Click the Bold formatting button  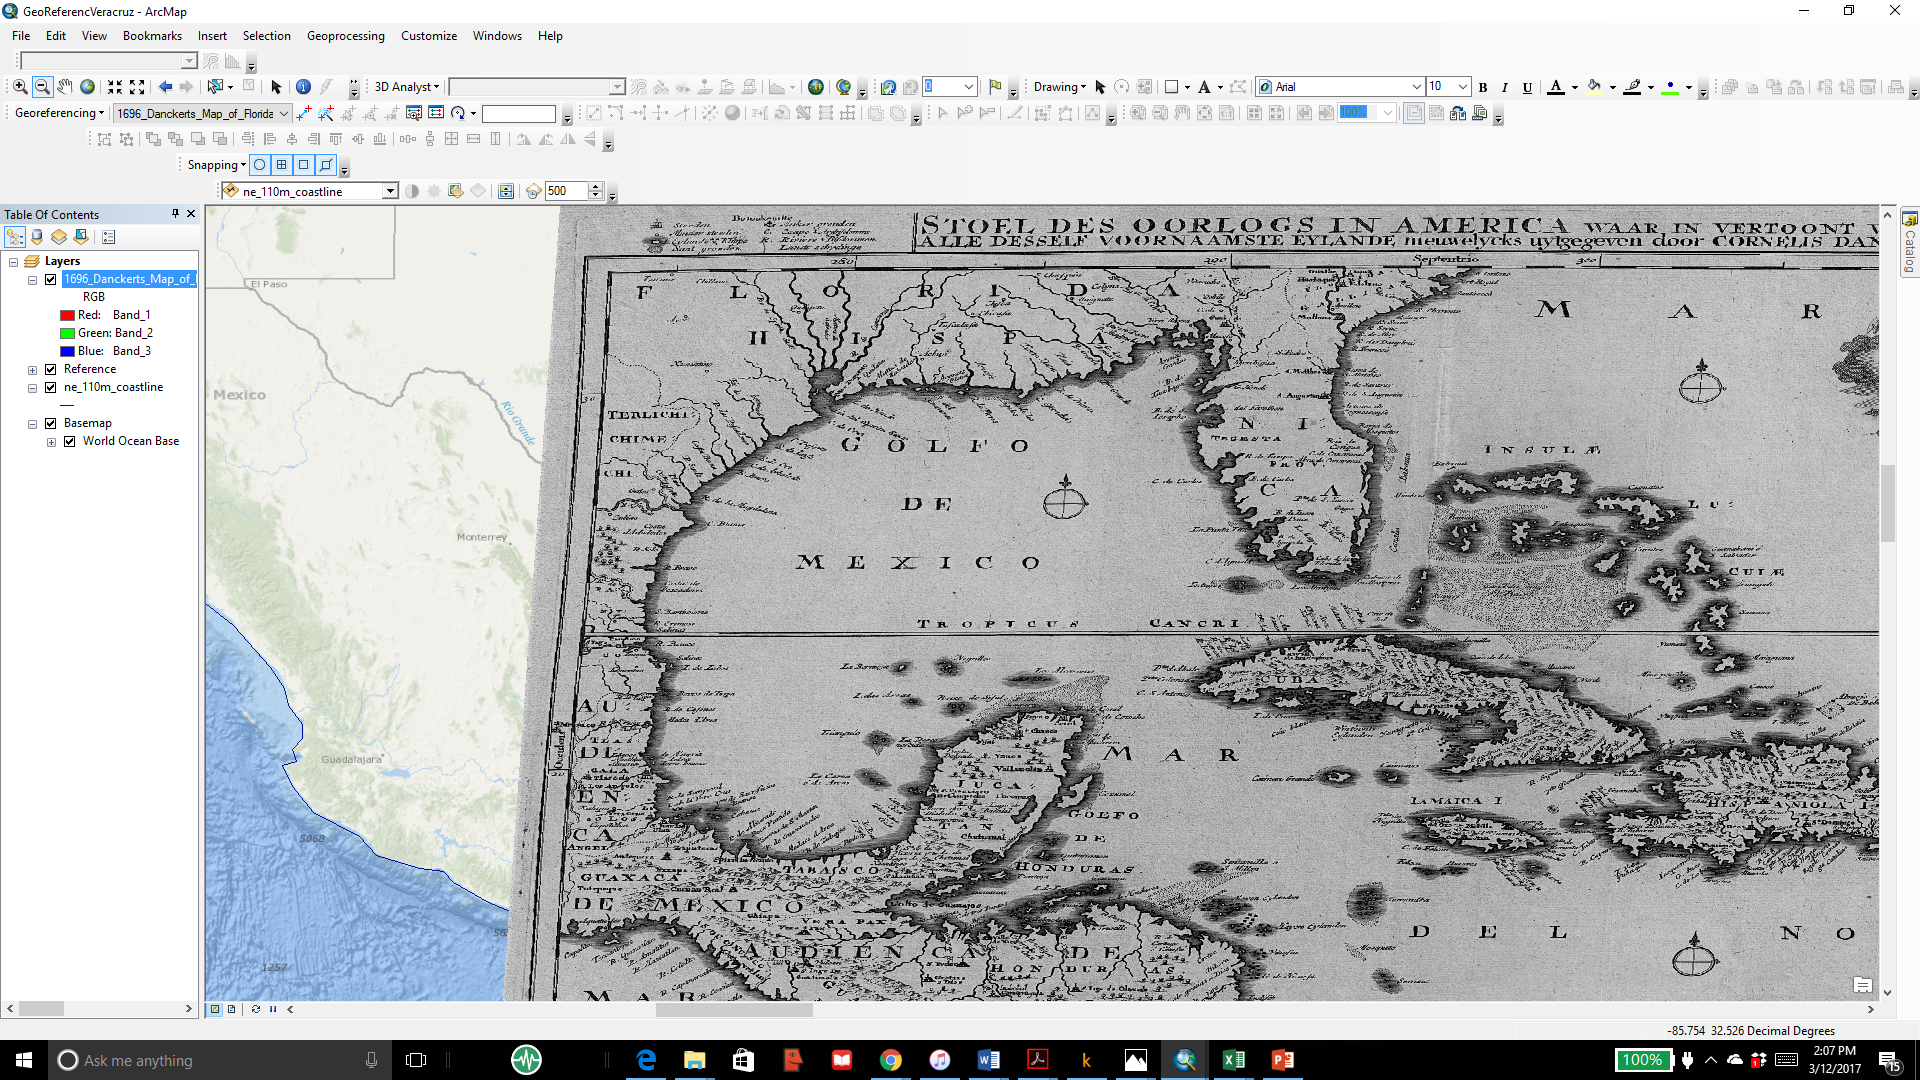pos(1483,87)
